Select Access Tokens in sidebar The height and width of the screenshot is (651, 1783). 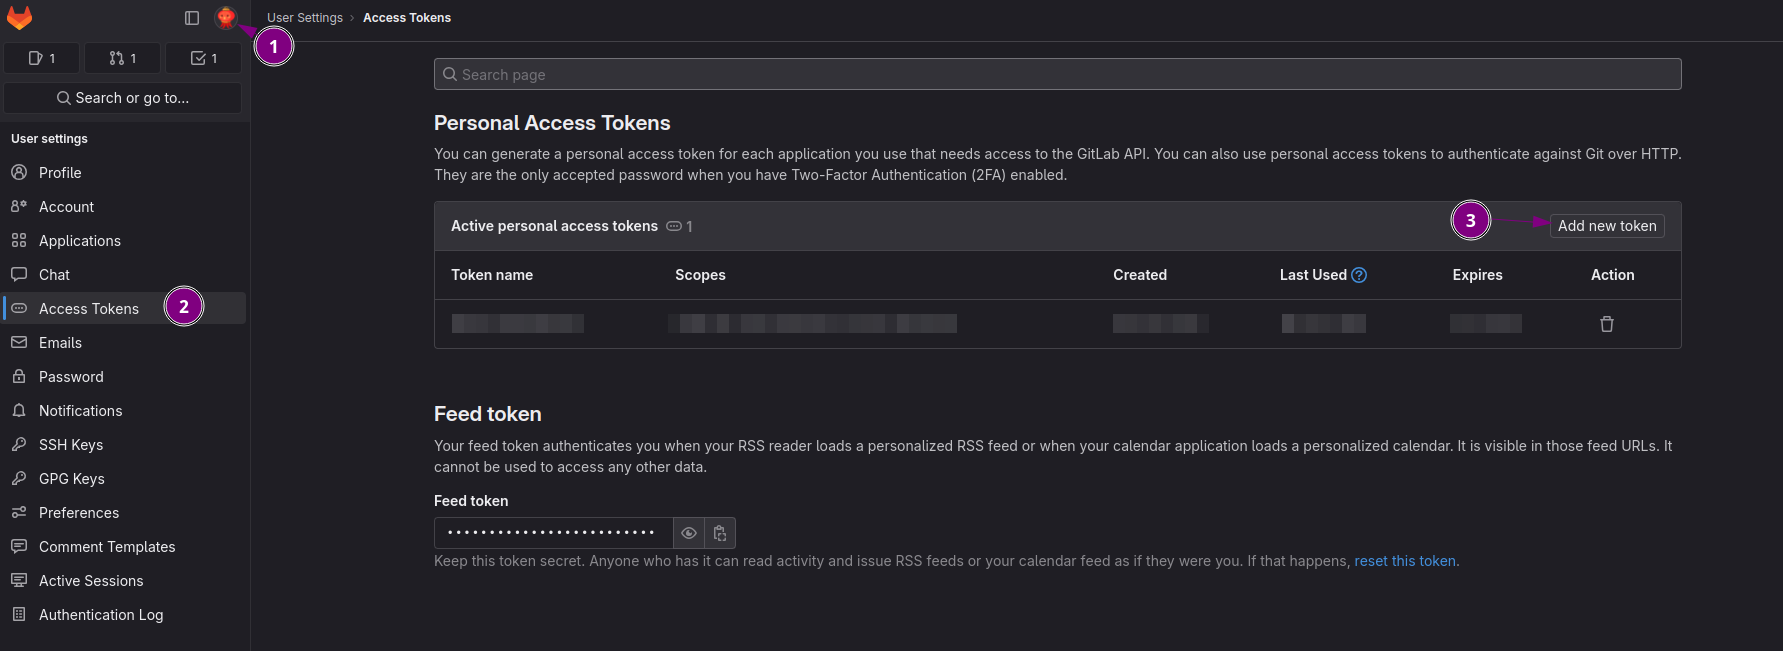point(88,309)
